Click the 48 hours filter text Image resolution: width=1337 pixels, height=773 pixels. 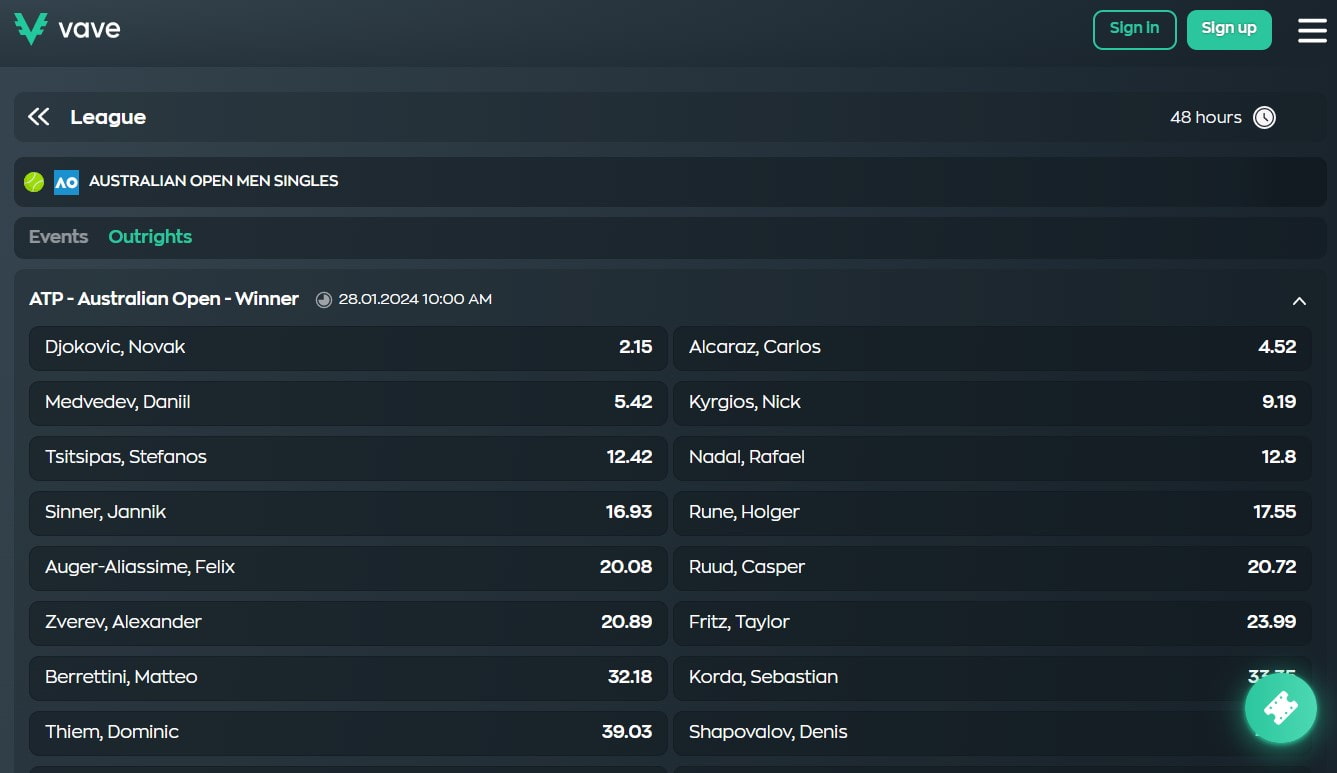[x=1206, y=118]
